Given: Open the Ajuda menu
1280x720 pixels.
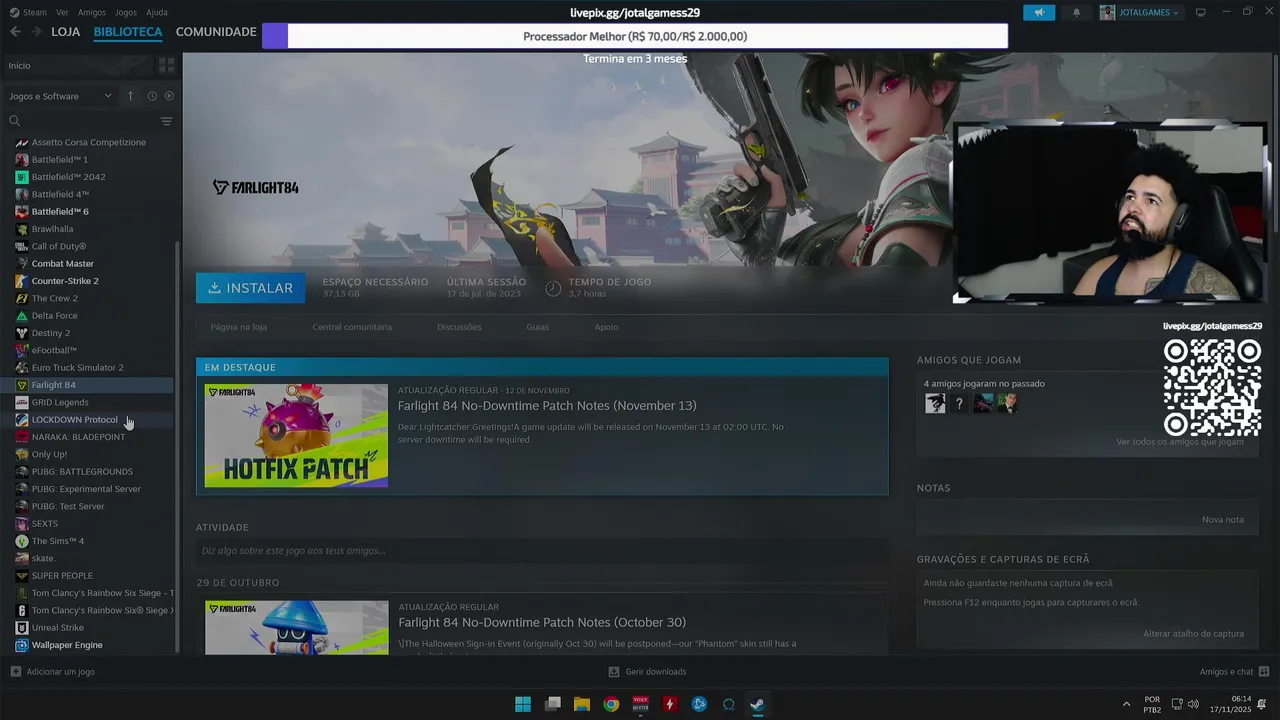Looking at the screenshot, I should coord(157,12).
